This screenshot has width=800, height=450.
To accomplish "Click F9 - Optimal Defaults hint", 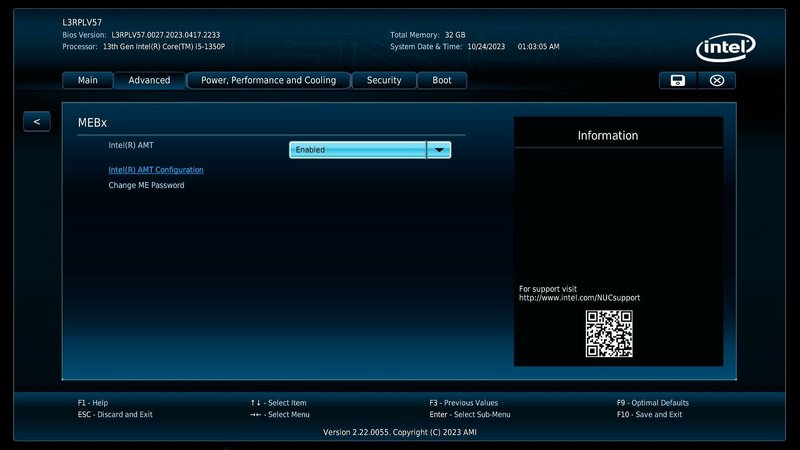I will click(653, 403).
